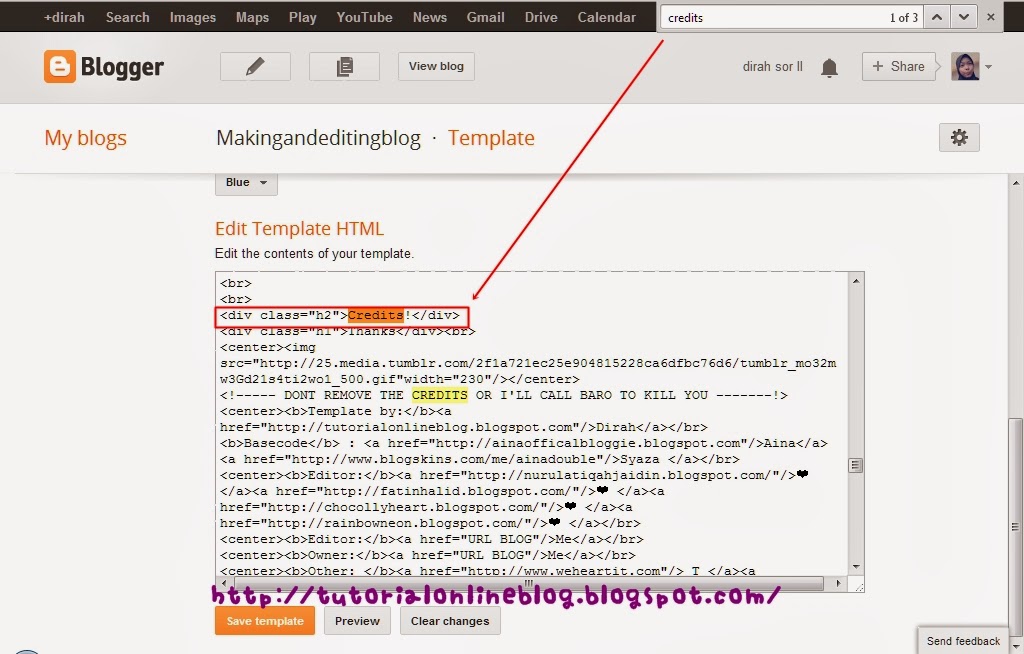Open notifications bell icon

point(829,67)
